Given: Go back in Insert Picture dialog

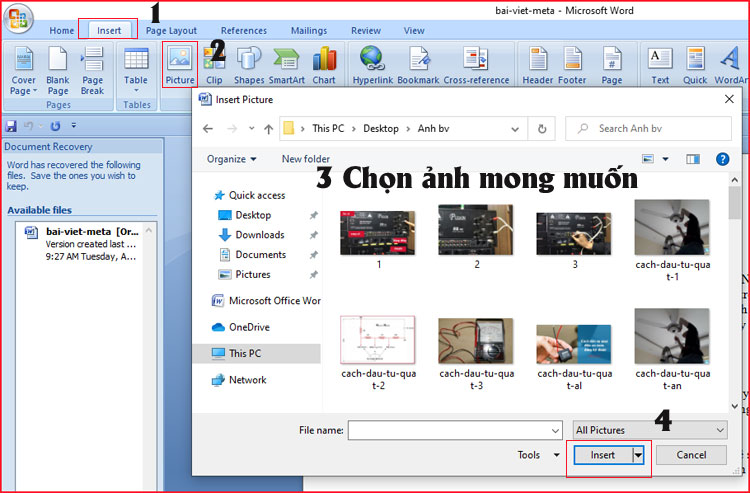Looking at the screenshot, I should click(x=208, y=129).
